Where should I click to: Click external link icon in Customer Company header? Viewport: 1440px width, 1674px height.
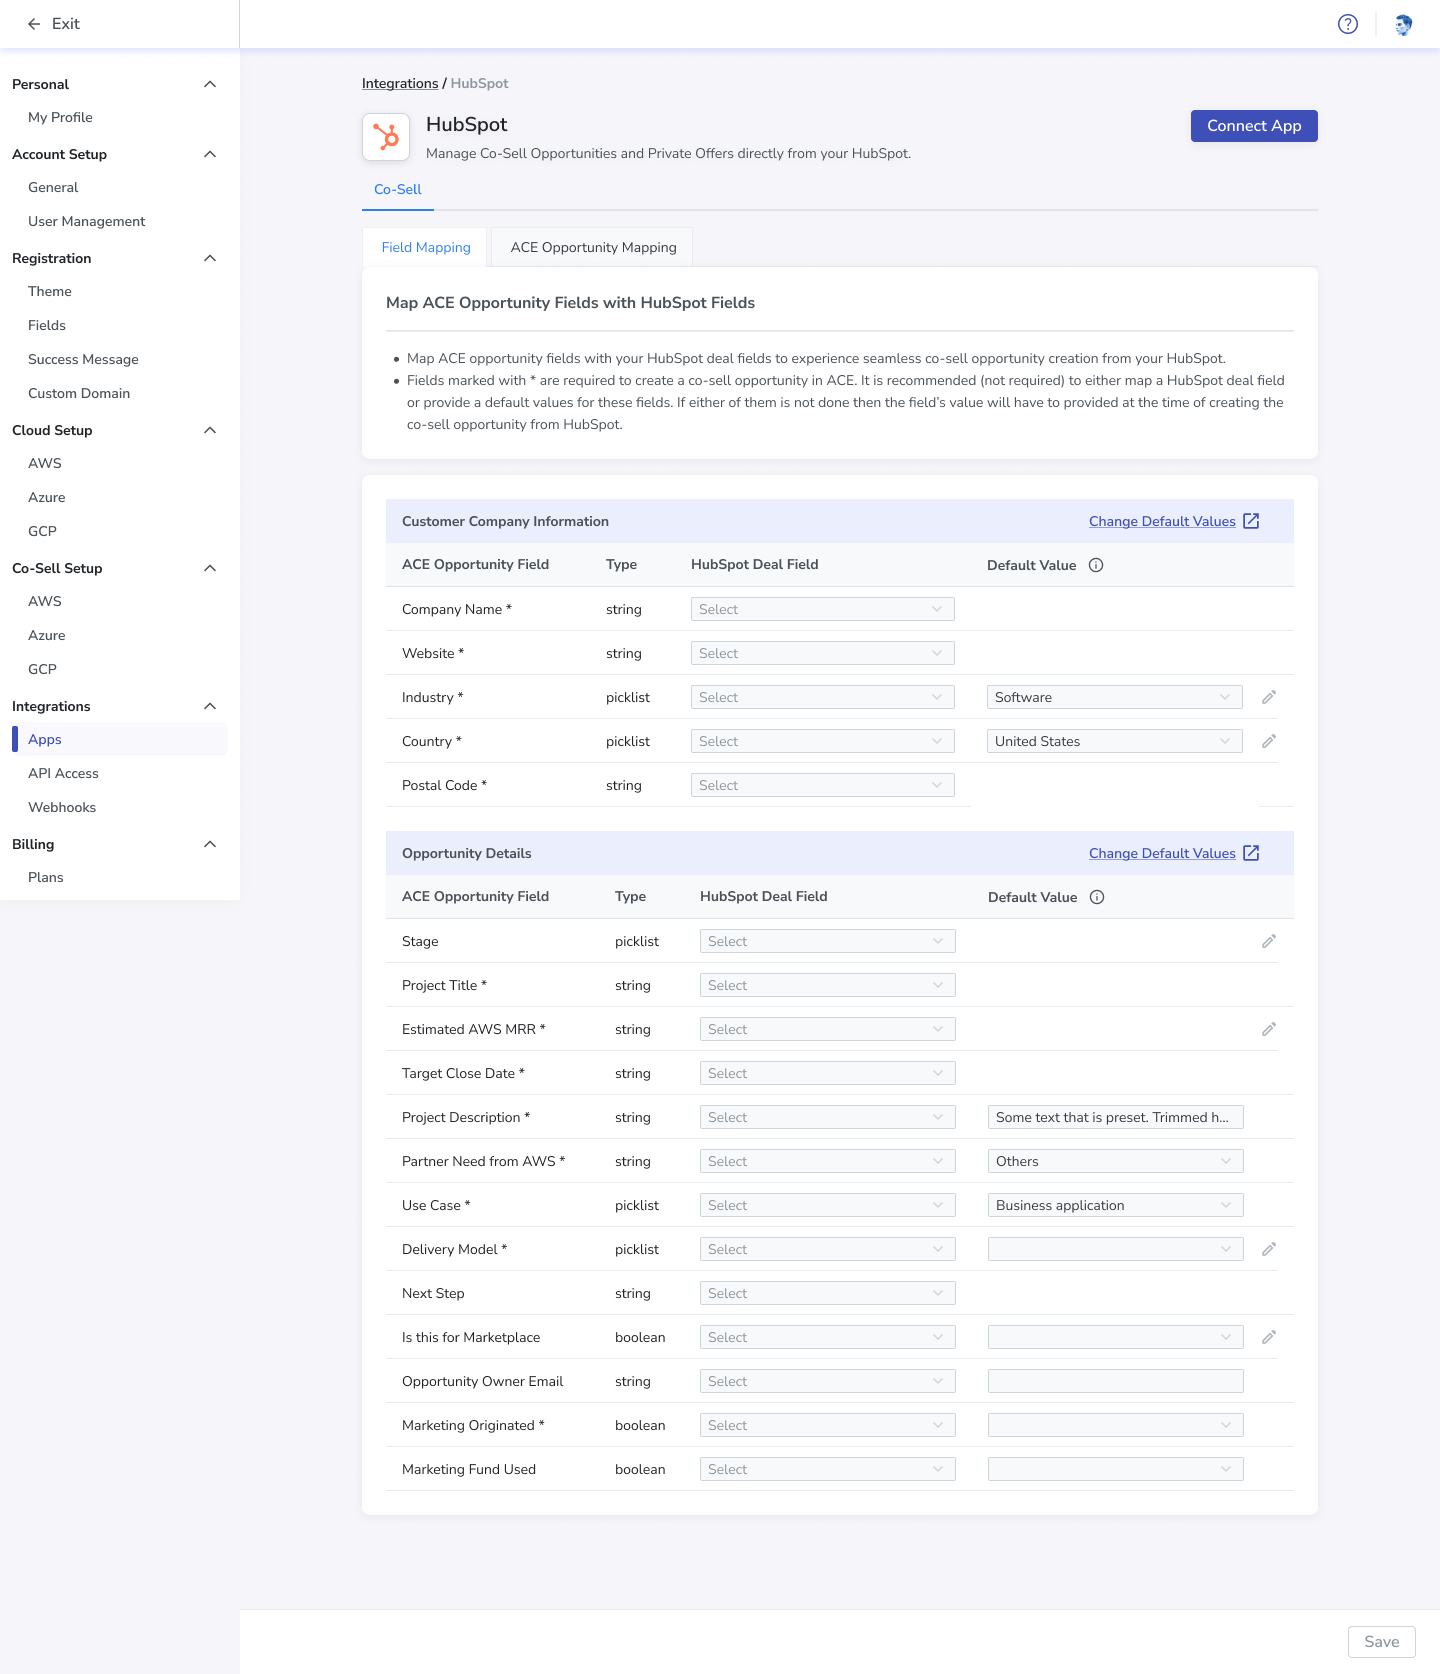pos(1251,521)
